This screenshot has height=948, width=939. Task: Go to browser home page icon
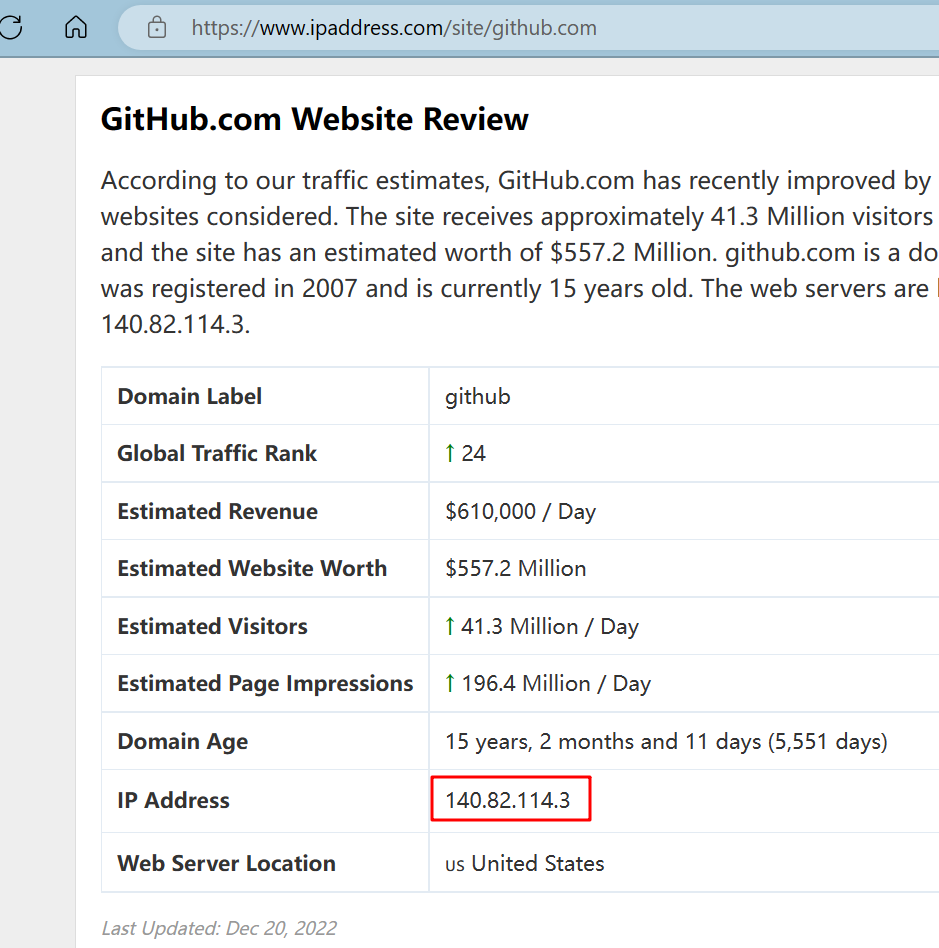(76, 27)
